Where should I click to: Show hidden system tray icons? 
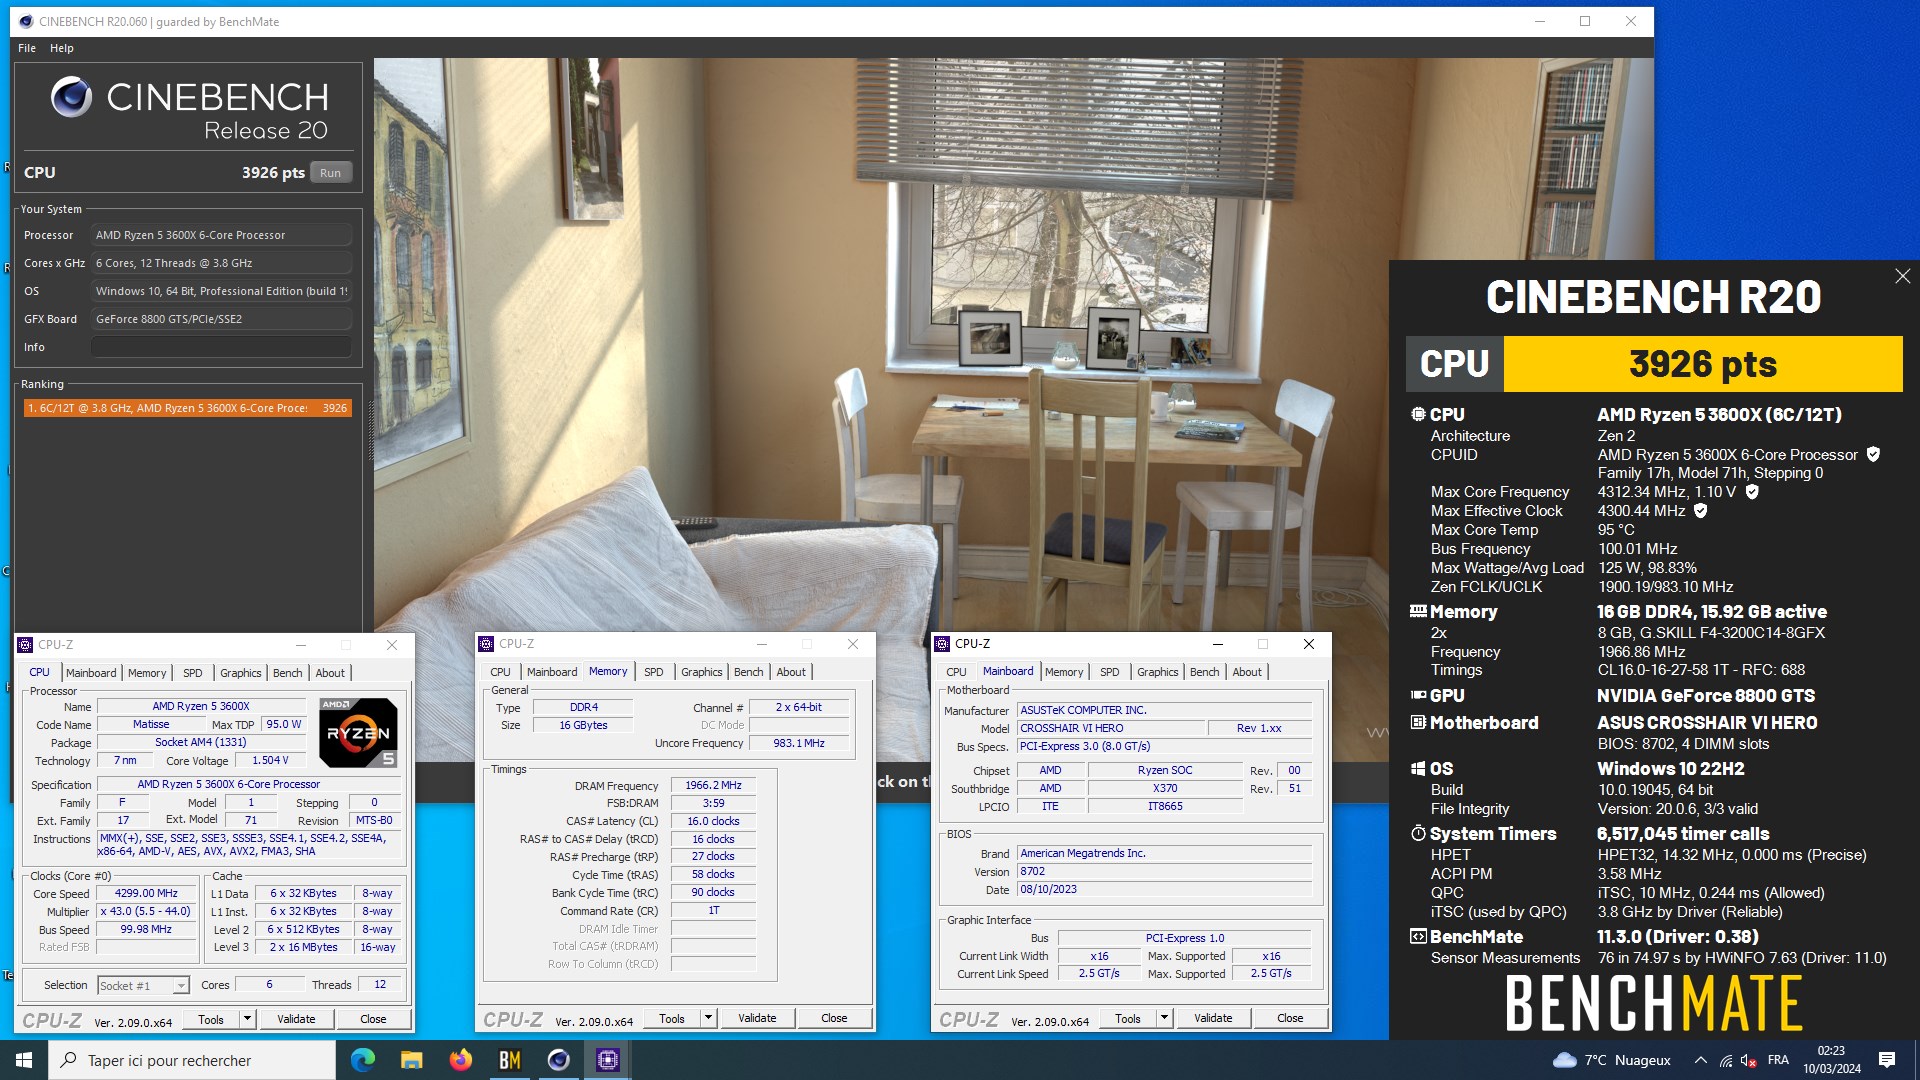tap(1700, 1060)
